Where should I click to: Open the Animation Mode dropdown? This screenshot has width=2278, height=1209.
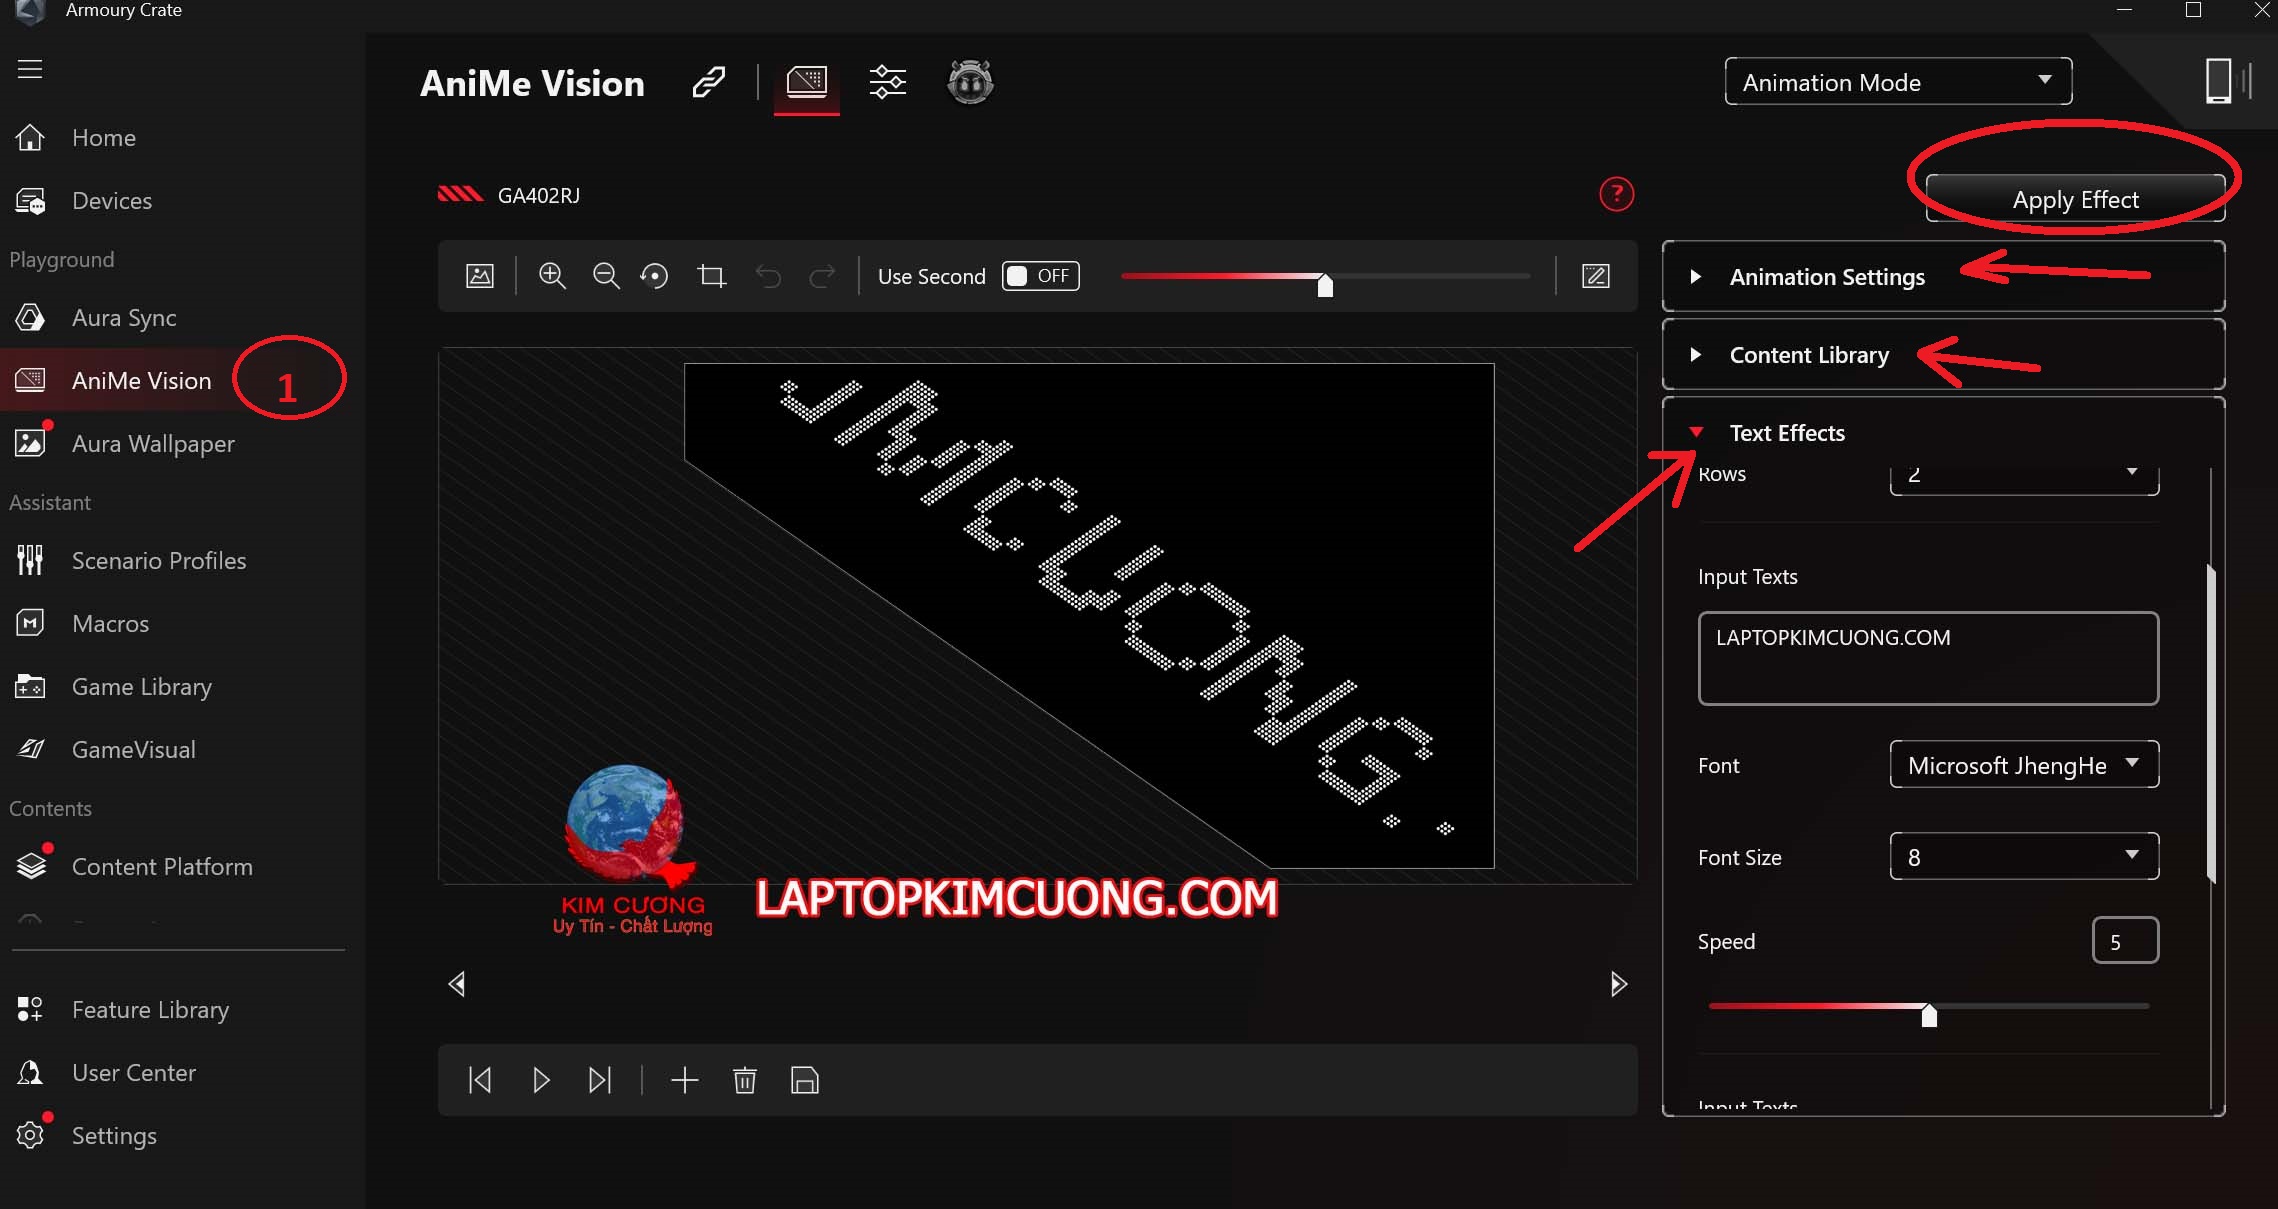tap(1897, 82)
